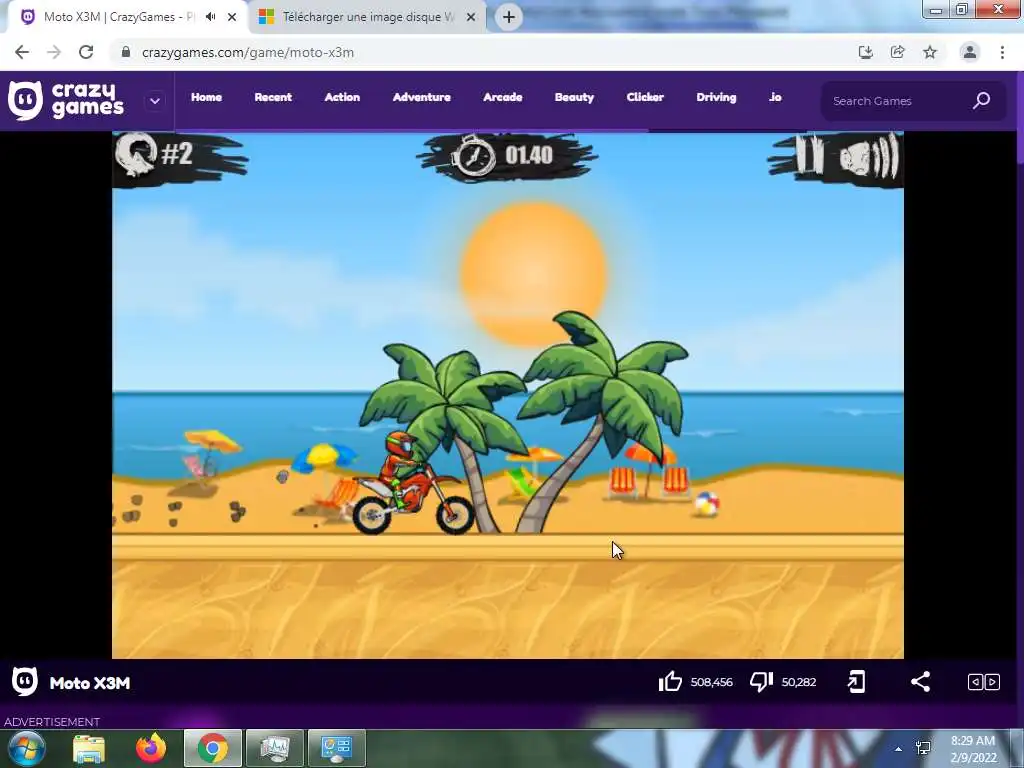This screenshot has width=1024, height=768.
Task: Click the add-to-device icon beside dislike count
Action: (856, 682)
